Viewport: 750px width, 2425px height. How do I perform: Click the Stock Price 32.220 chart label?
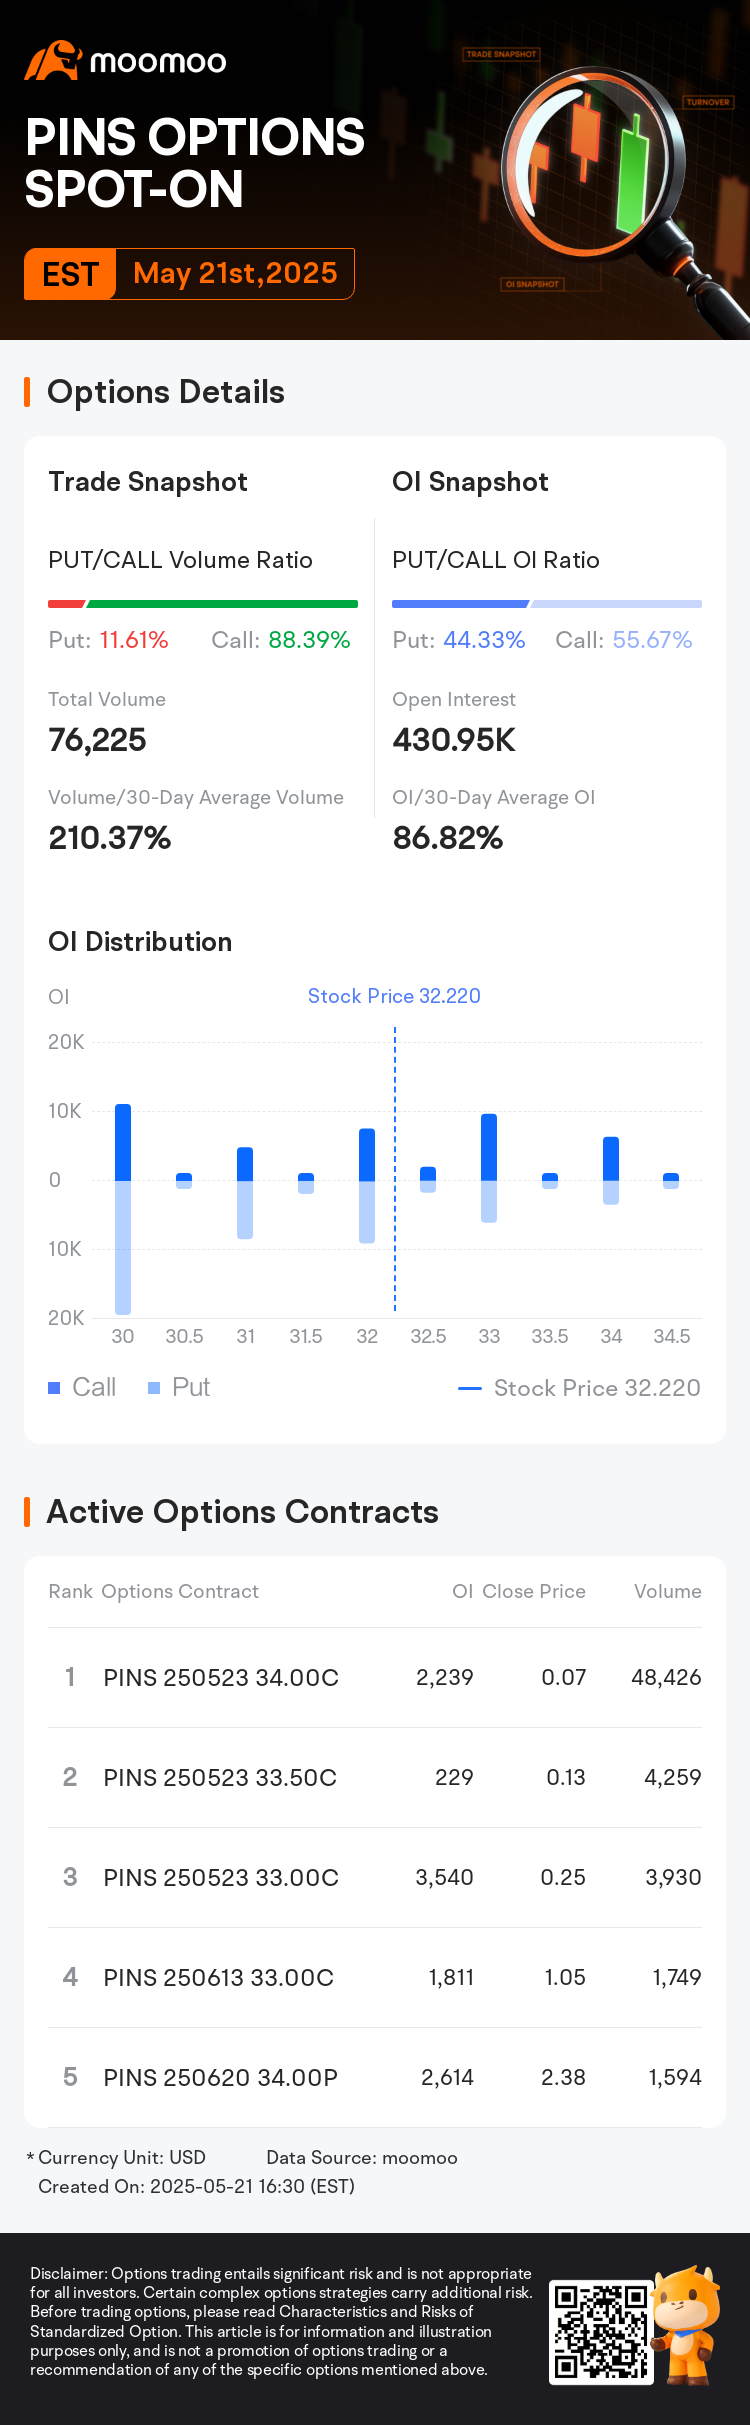(x=394, y=996)
